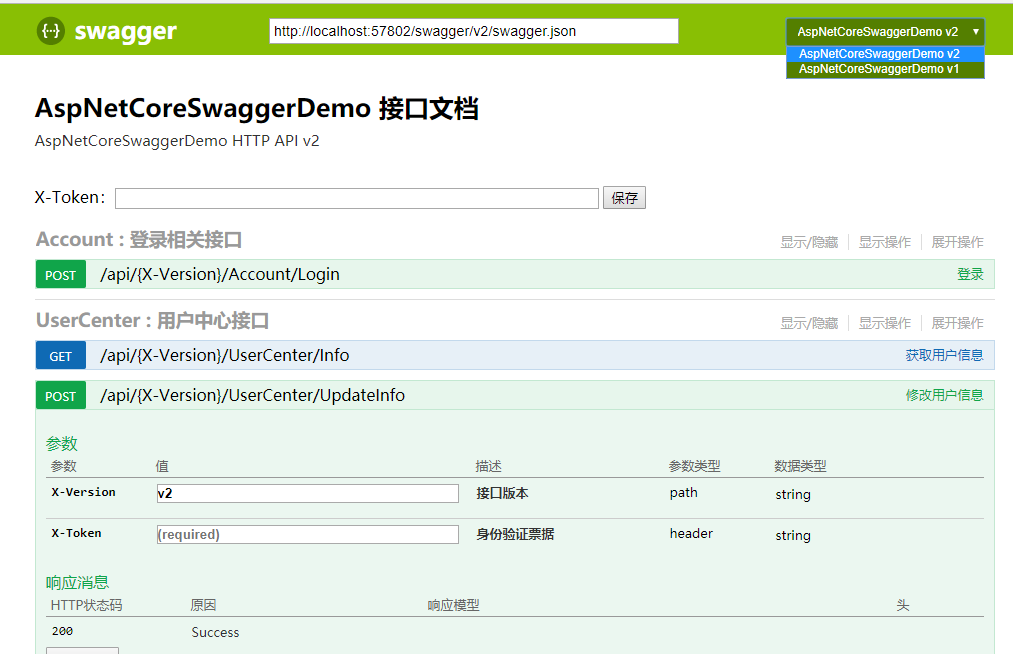Image resolution: width=1013 pixels, height=654 pixels.
Task: Click POST badge of Account/Login endpoint
Action: coord(61,275)
